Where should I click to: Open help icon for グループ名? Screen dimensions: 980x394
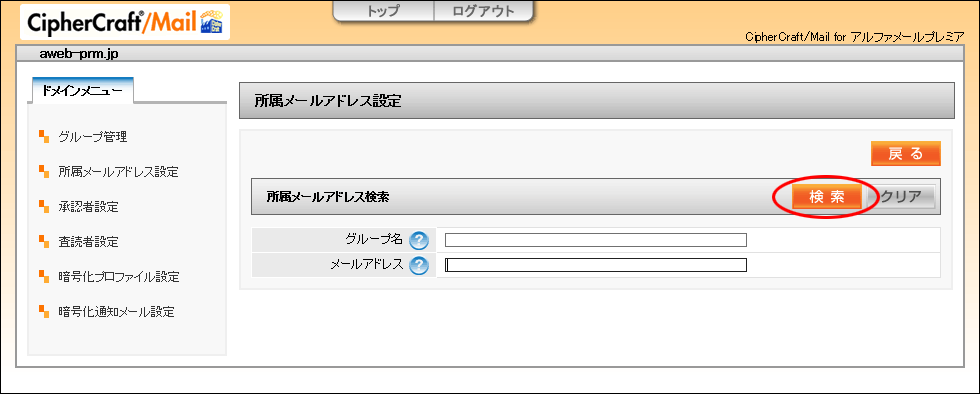pos(419,240)
